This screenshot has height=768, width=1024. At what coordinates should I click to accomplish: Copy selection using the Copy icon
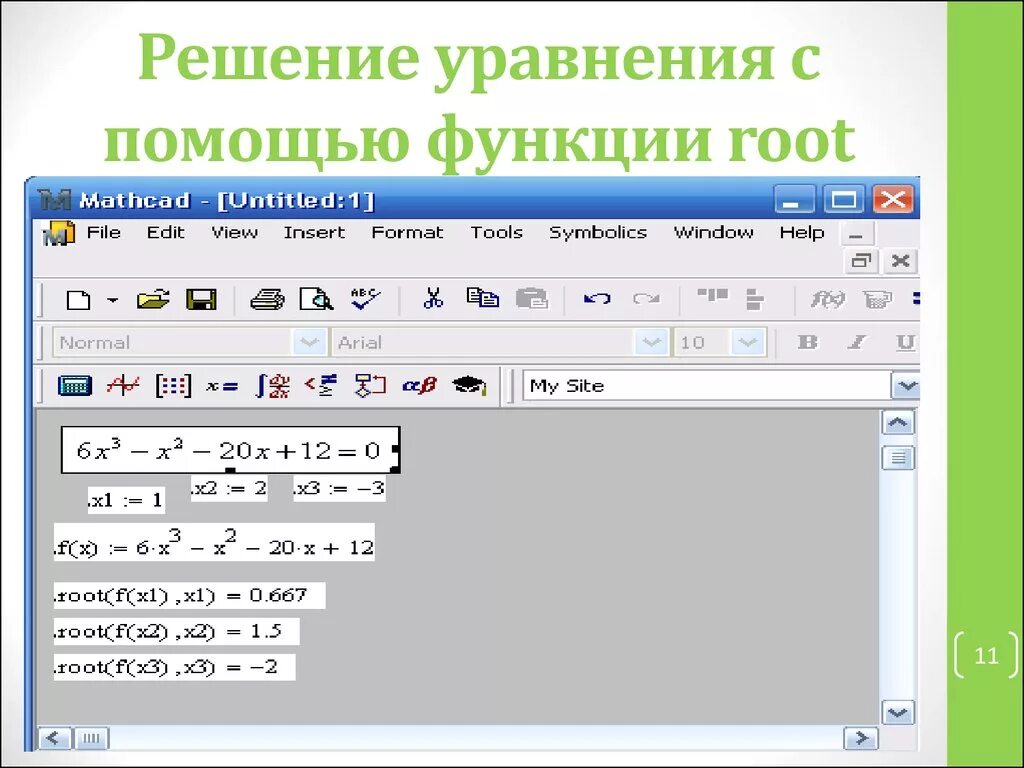[483, 298]
